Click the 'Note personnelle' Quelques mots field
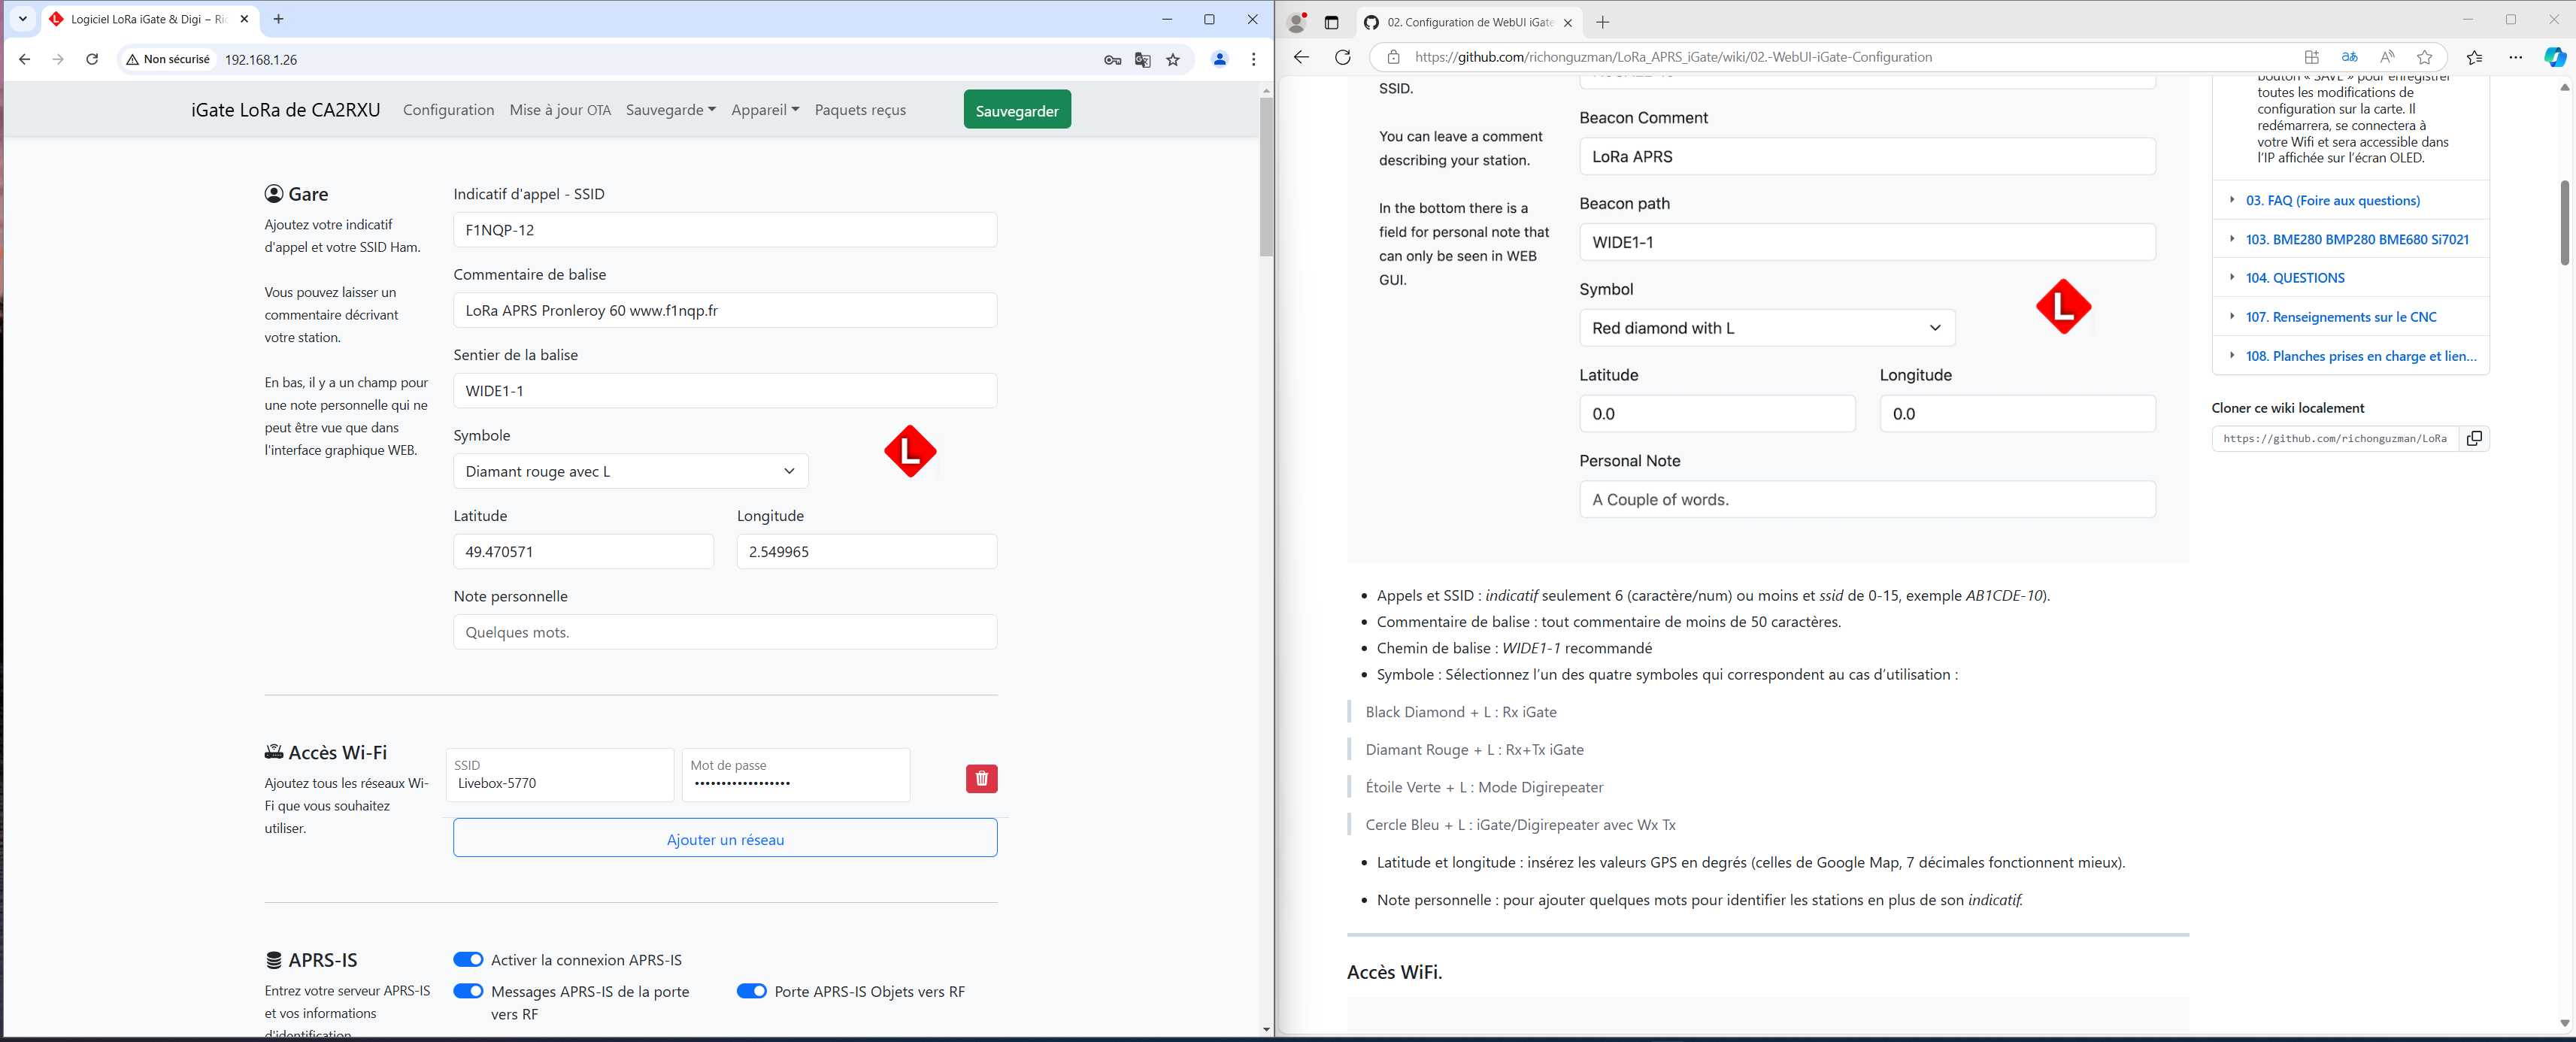 725,632
